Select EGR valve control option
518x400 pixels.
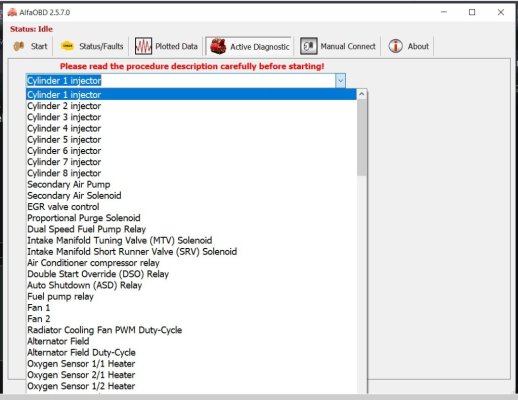click(x=191, y=207)
